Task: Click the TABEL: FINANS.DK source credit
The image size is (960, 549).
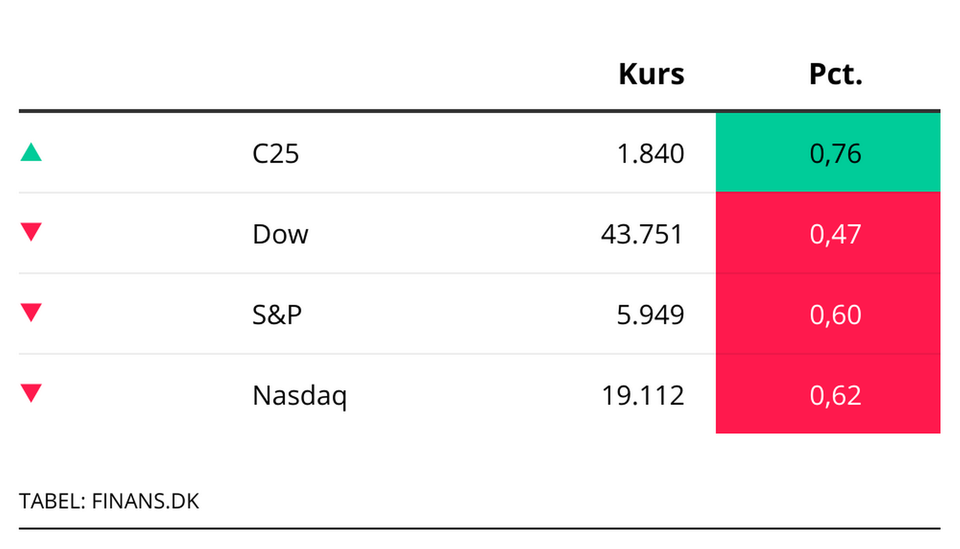Action: tap(109, 500)
